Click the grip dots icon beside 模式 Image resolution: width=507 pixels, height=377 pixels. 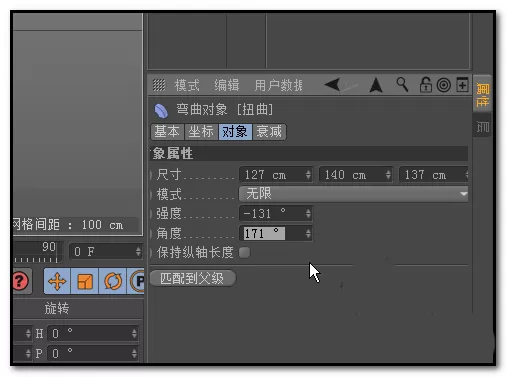tap(159, 85)
